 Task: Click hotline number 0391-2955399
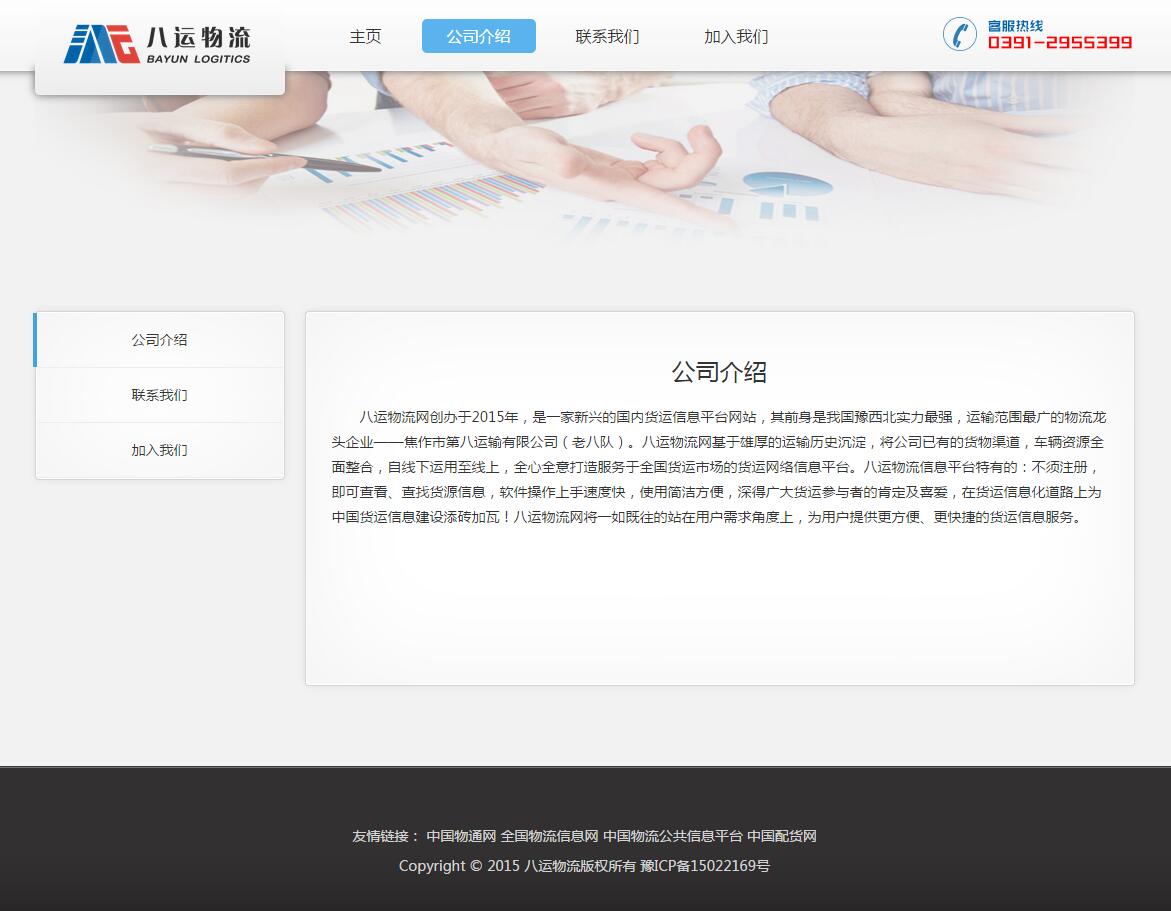(1060, 43)
